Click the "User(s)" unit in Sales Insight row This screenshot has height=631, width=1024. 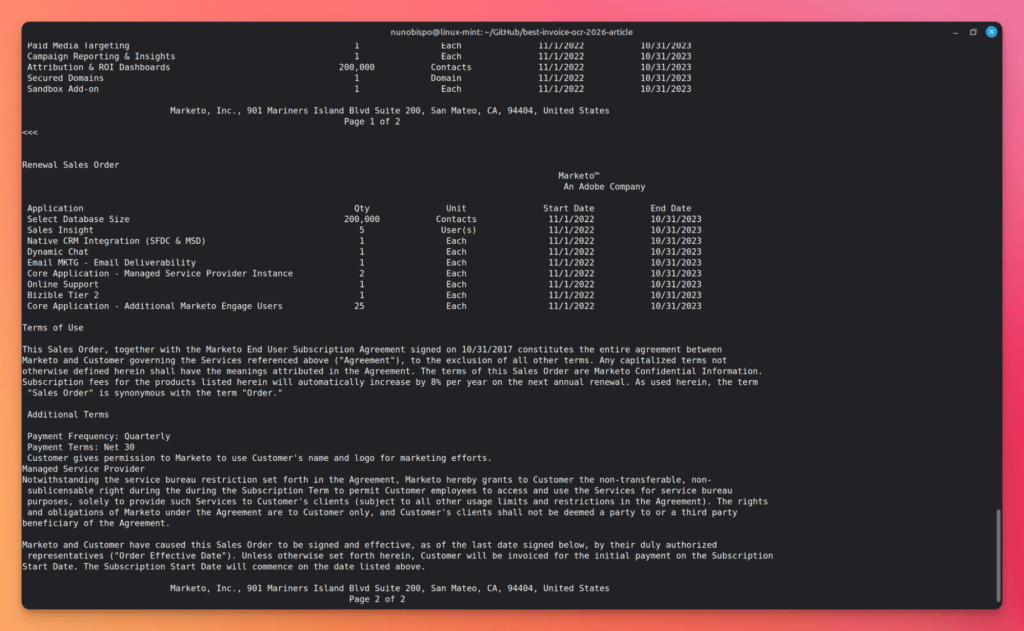pyautogui.click(x=458, y=230)
